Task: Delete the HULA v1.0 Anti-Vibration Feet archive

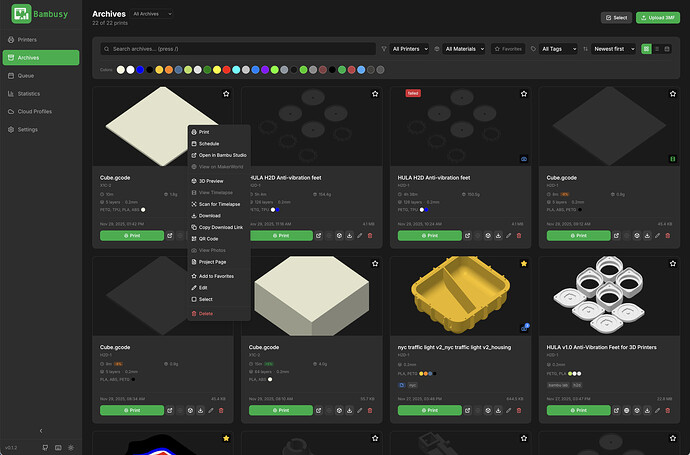Action: point(668,411)
